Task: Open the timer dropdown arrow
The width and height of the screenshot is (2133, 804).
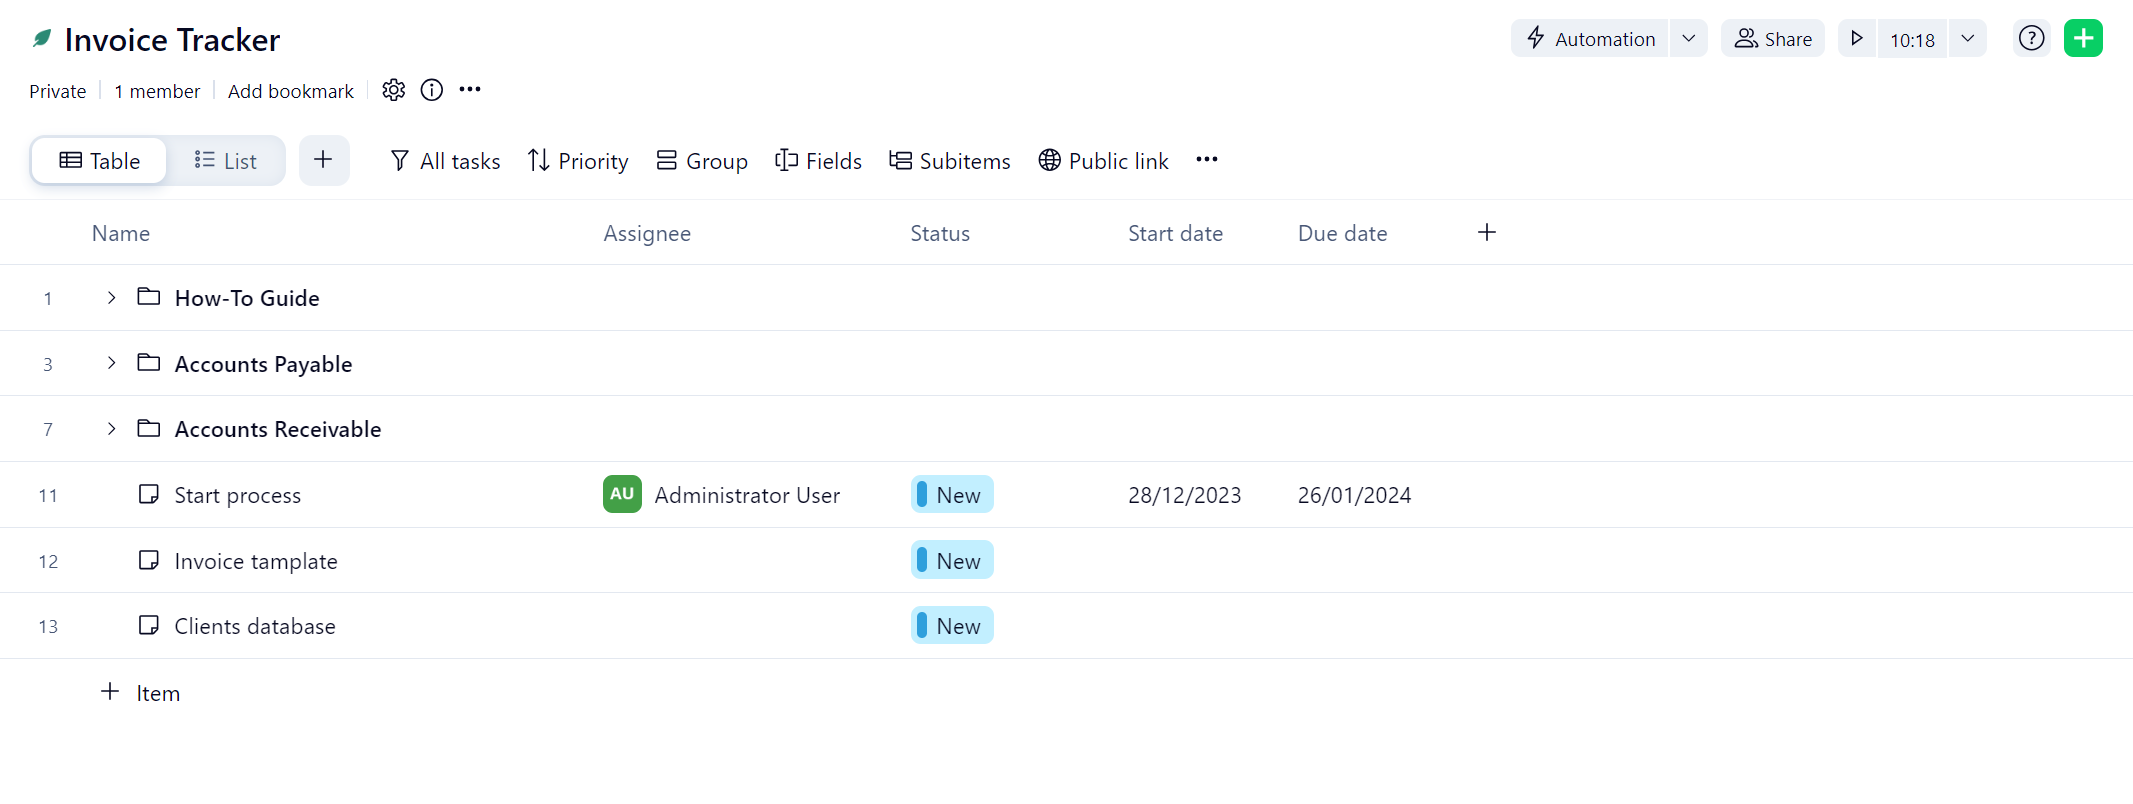Action: pos(1967,39)
